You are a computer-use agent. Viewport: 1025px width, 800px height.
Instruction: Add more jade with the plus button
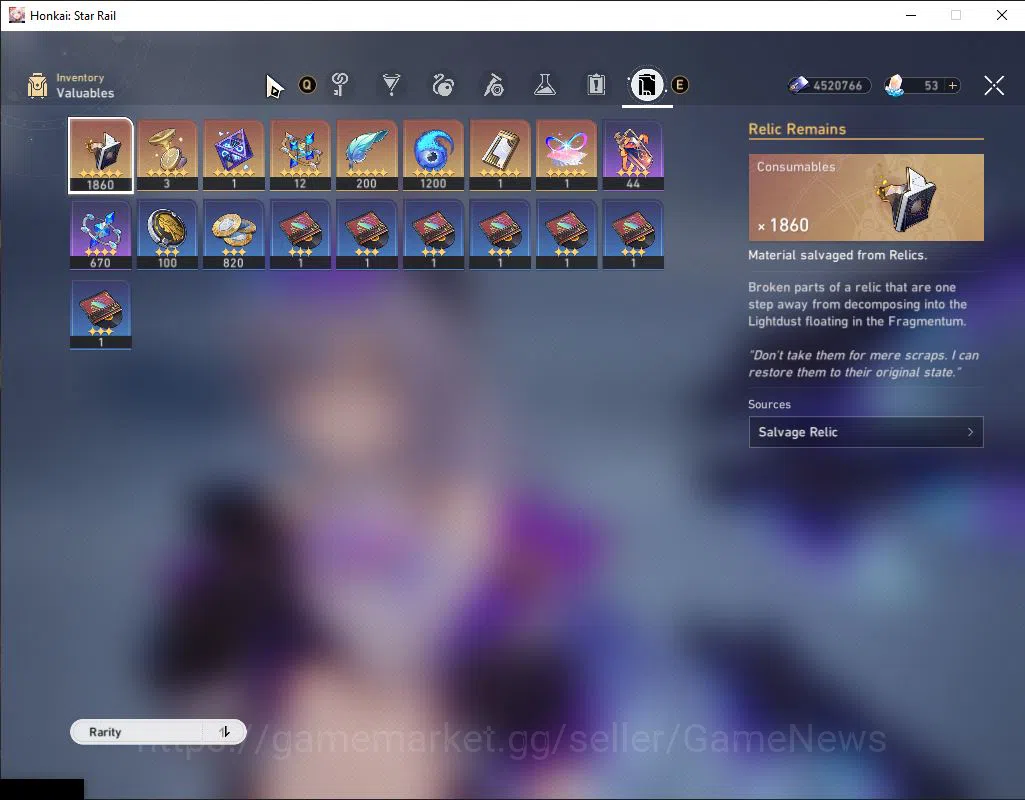coord(953,86)
